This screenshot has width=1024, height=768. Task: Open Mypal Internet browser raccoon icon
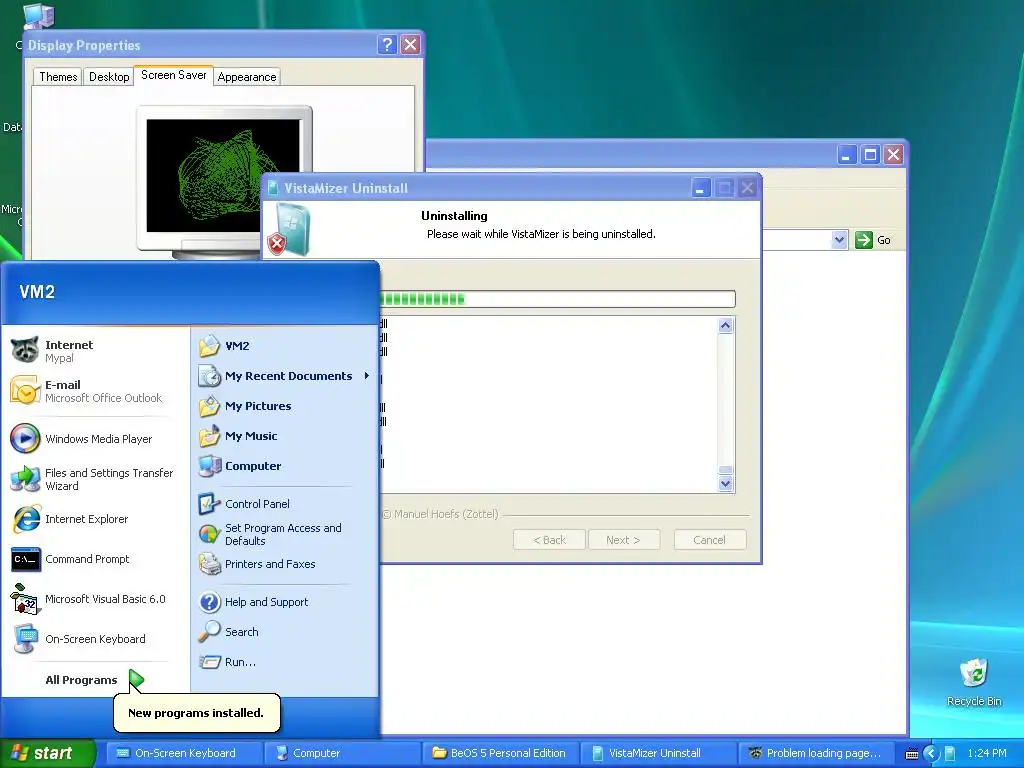tap(25, 351)
